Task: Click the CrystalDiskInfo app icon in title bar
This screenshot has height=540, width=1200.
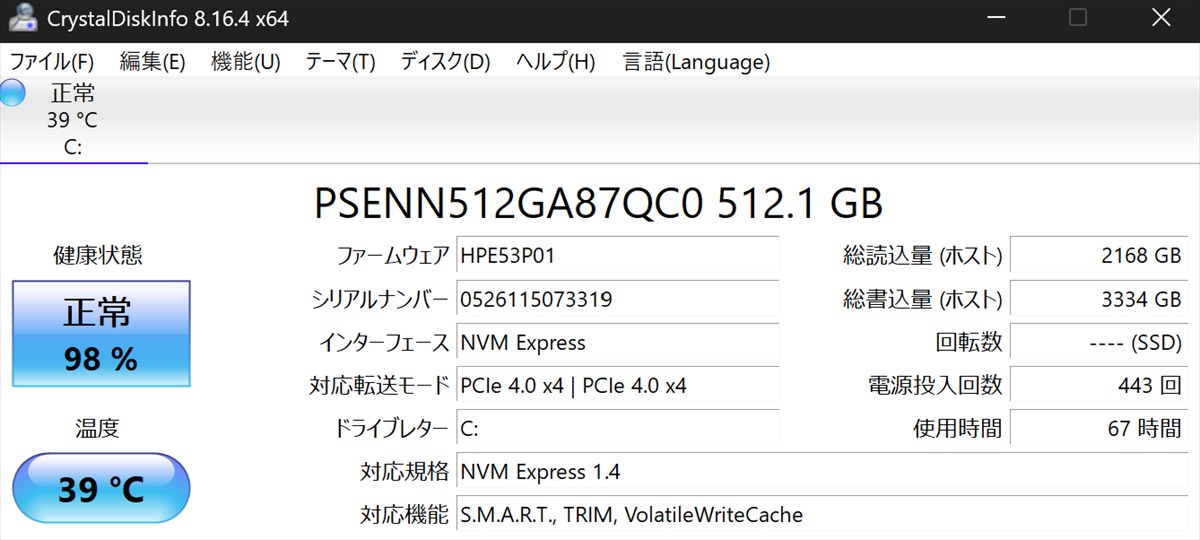Action: coord(22,17)
